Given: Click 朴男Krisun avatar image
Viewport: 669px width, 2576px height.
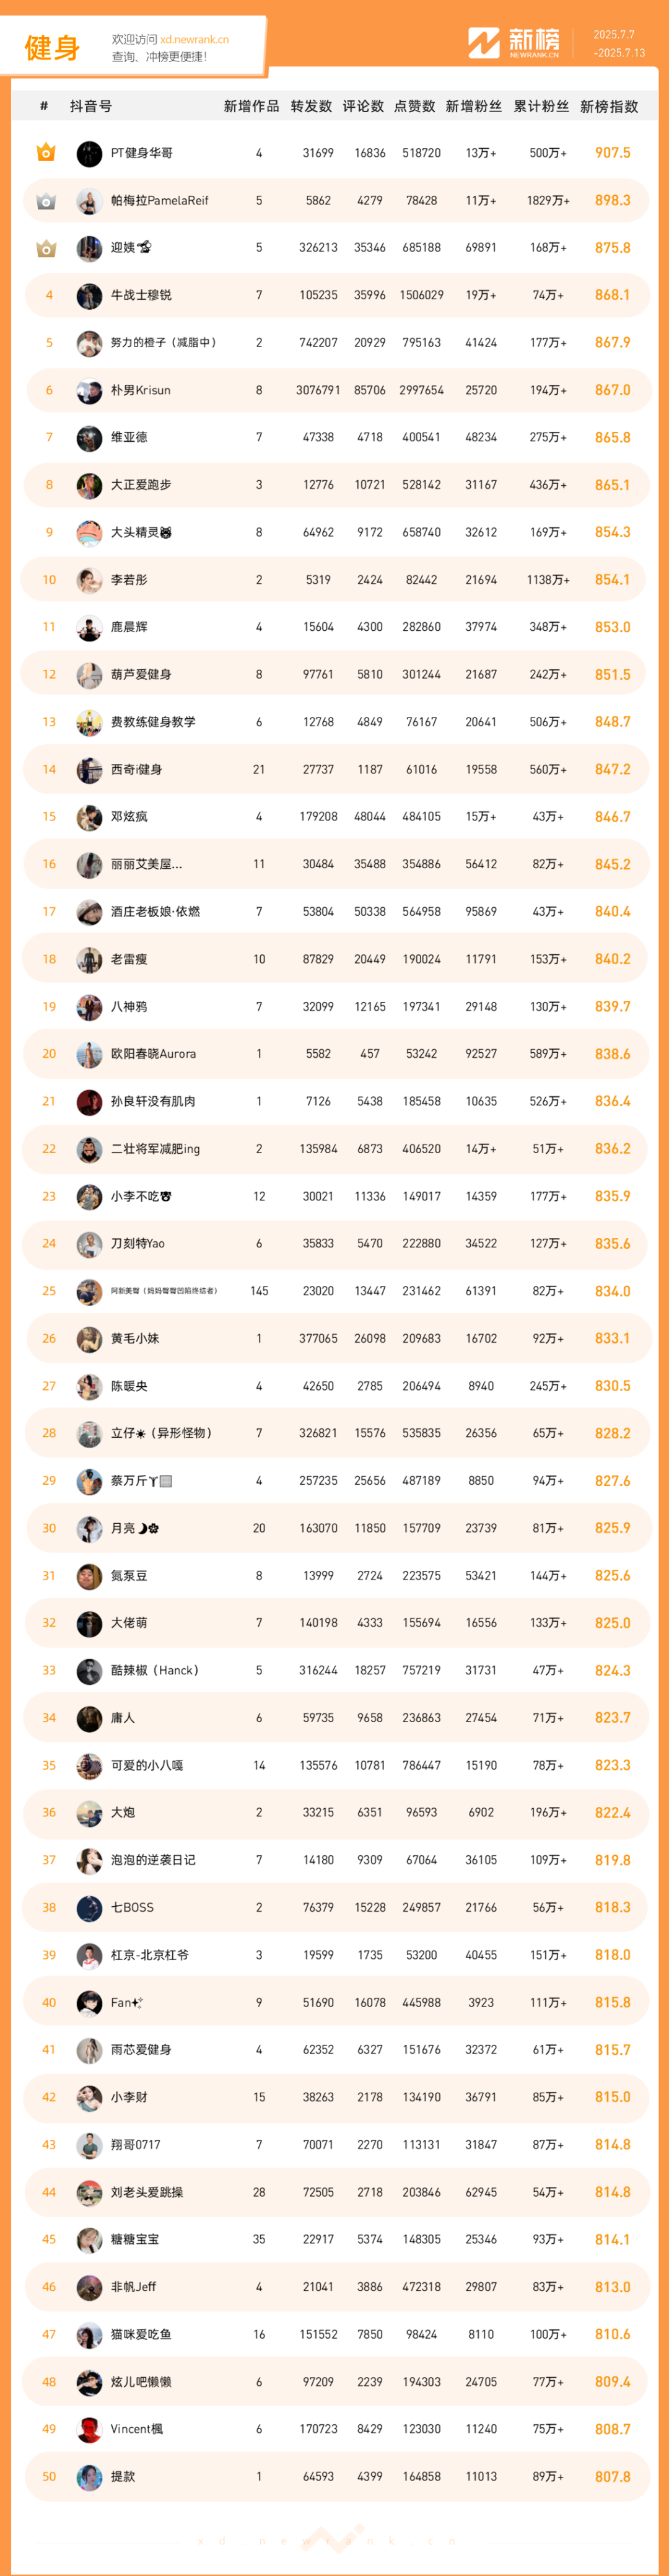Looking at the screenshot, I should click(x=89, y=390).
